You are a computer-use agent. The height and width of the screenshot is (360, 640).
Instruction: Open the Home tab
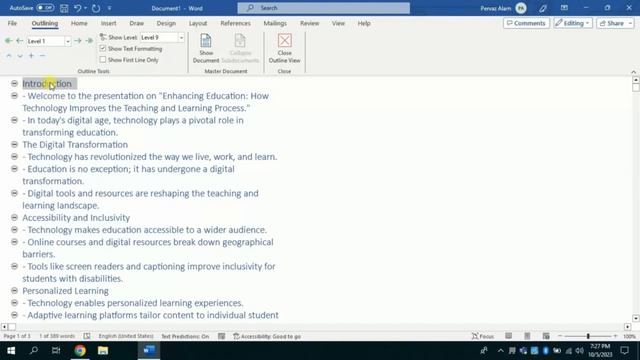click(x=79, y=23)
